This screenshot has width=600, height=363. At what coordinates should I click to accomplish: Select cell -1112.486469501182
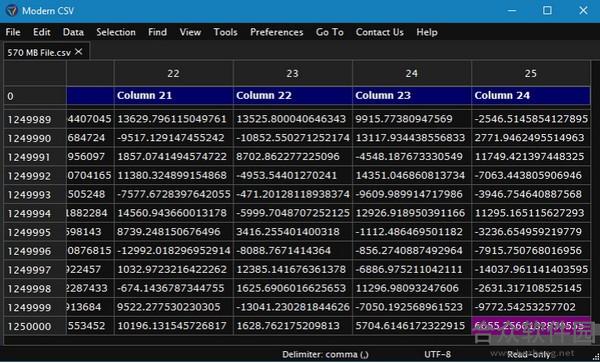[x=411, y=232]
